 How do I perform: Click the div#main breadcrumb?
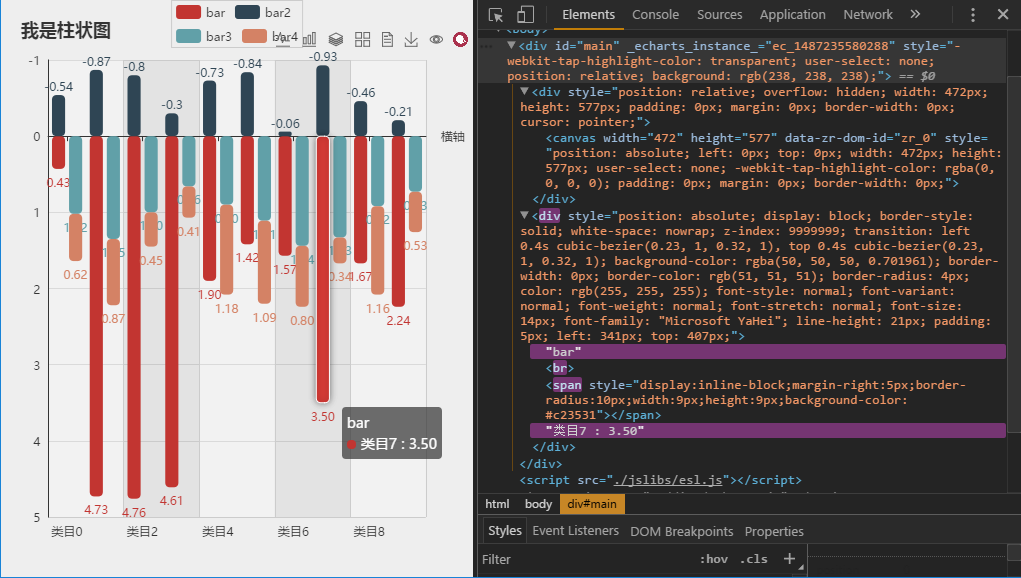(x=592, y=504)
